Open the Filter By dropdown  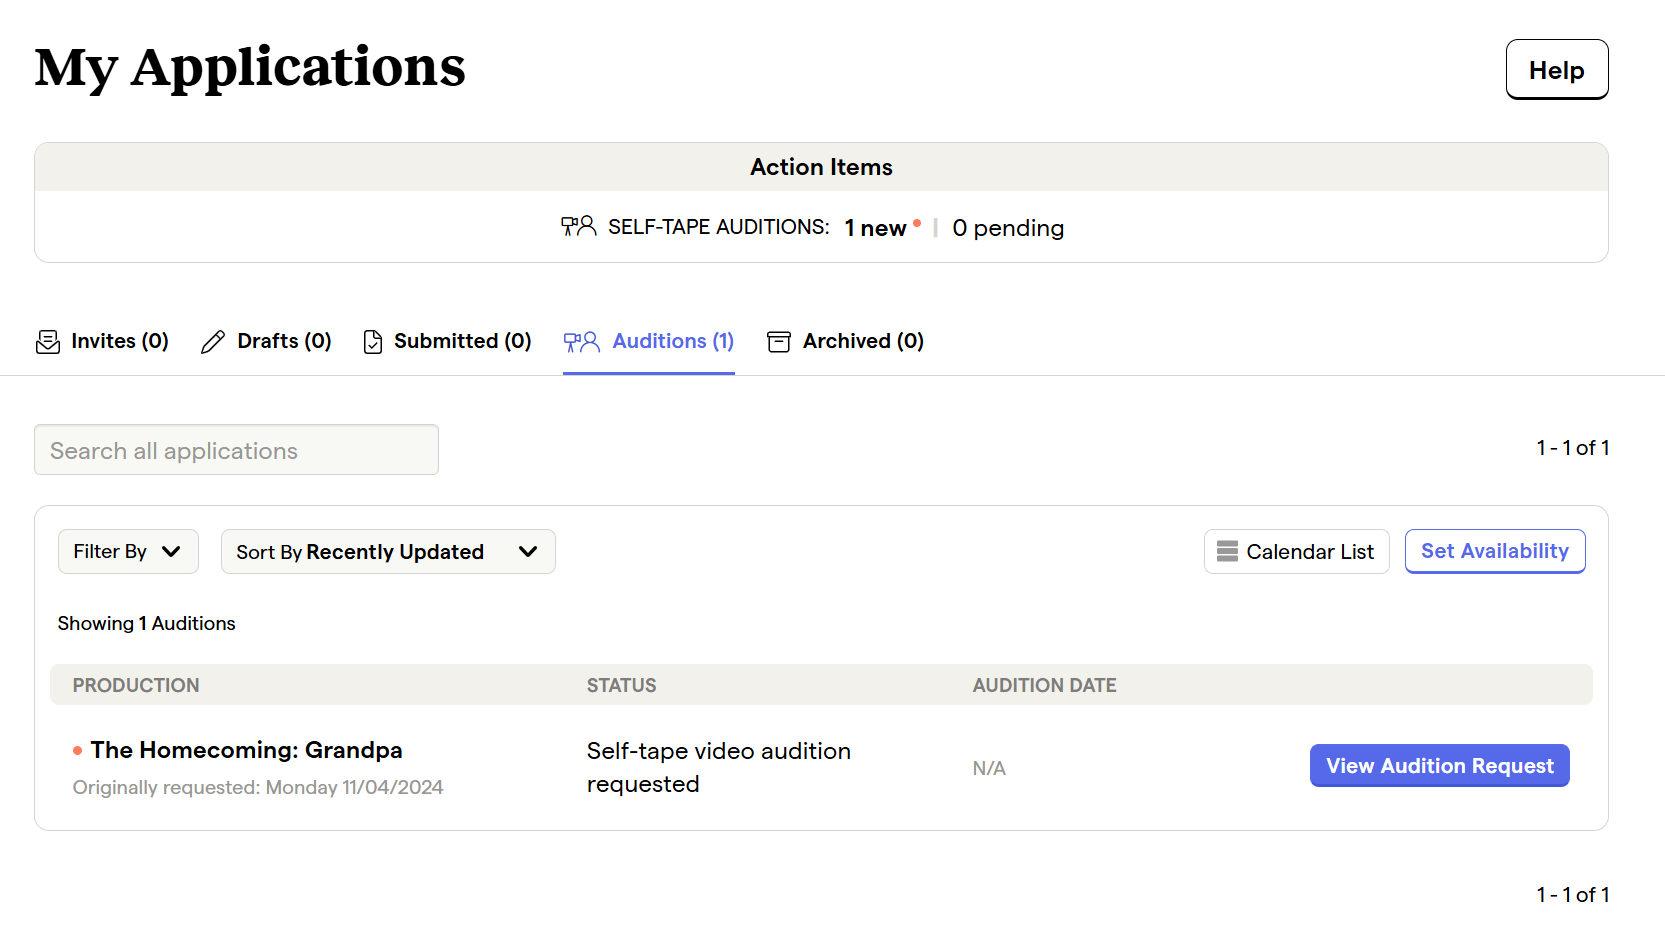tap(128, 551)
